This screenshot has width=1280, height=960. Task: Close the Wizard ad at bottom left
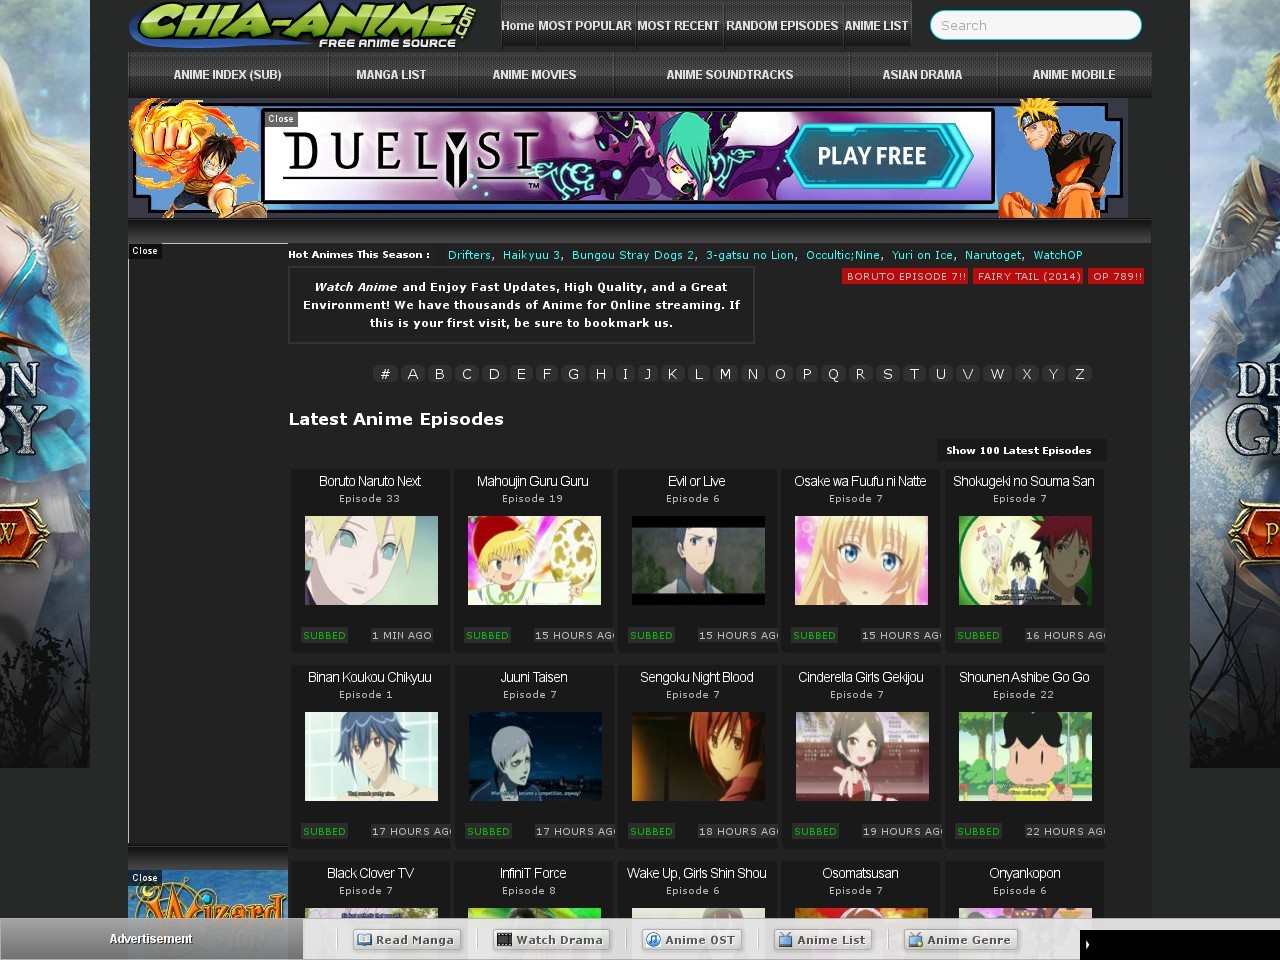(x=145, y=878)
